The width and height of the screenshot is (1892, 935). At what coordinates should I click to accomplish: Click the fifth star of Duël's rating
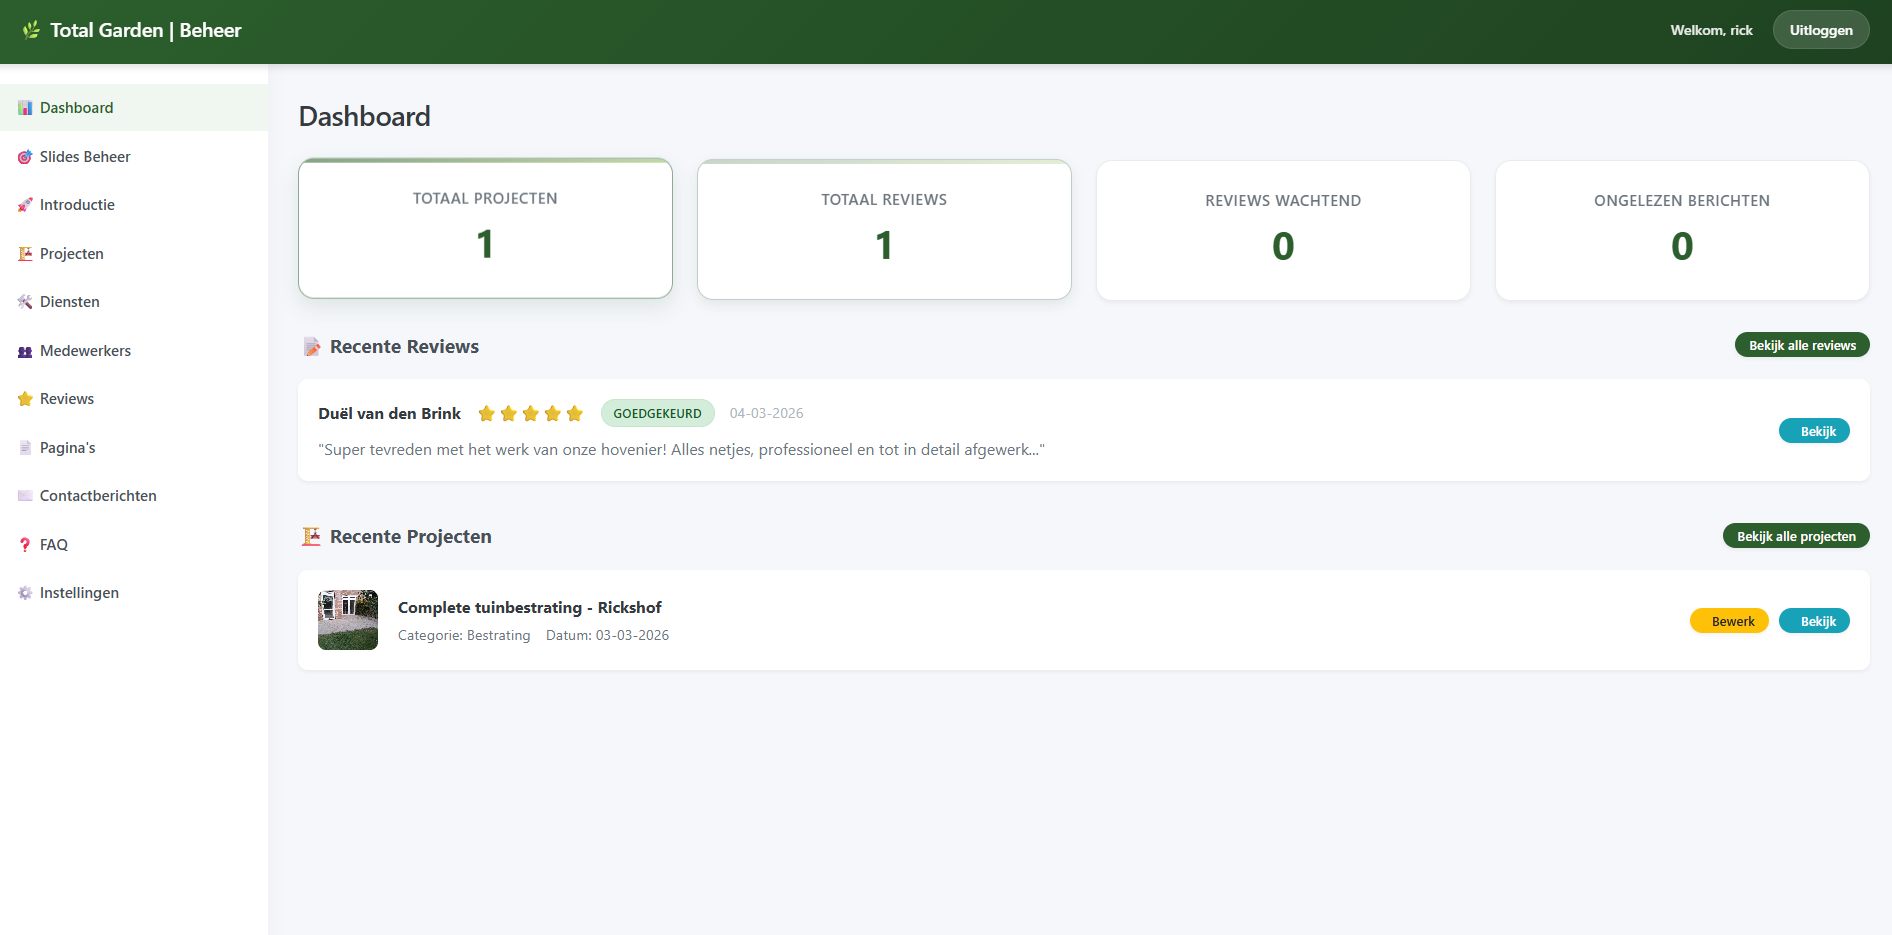click(575, 413)
